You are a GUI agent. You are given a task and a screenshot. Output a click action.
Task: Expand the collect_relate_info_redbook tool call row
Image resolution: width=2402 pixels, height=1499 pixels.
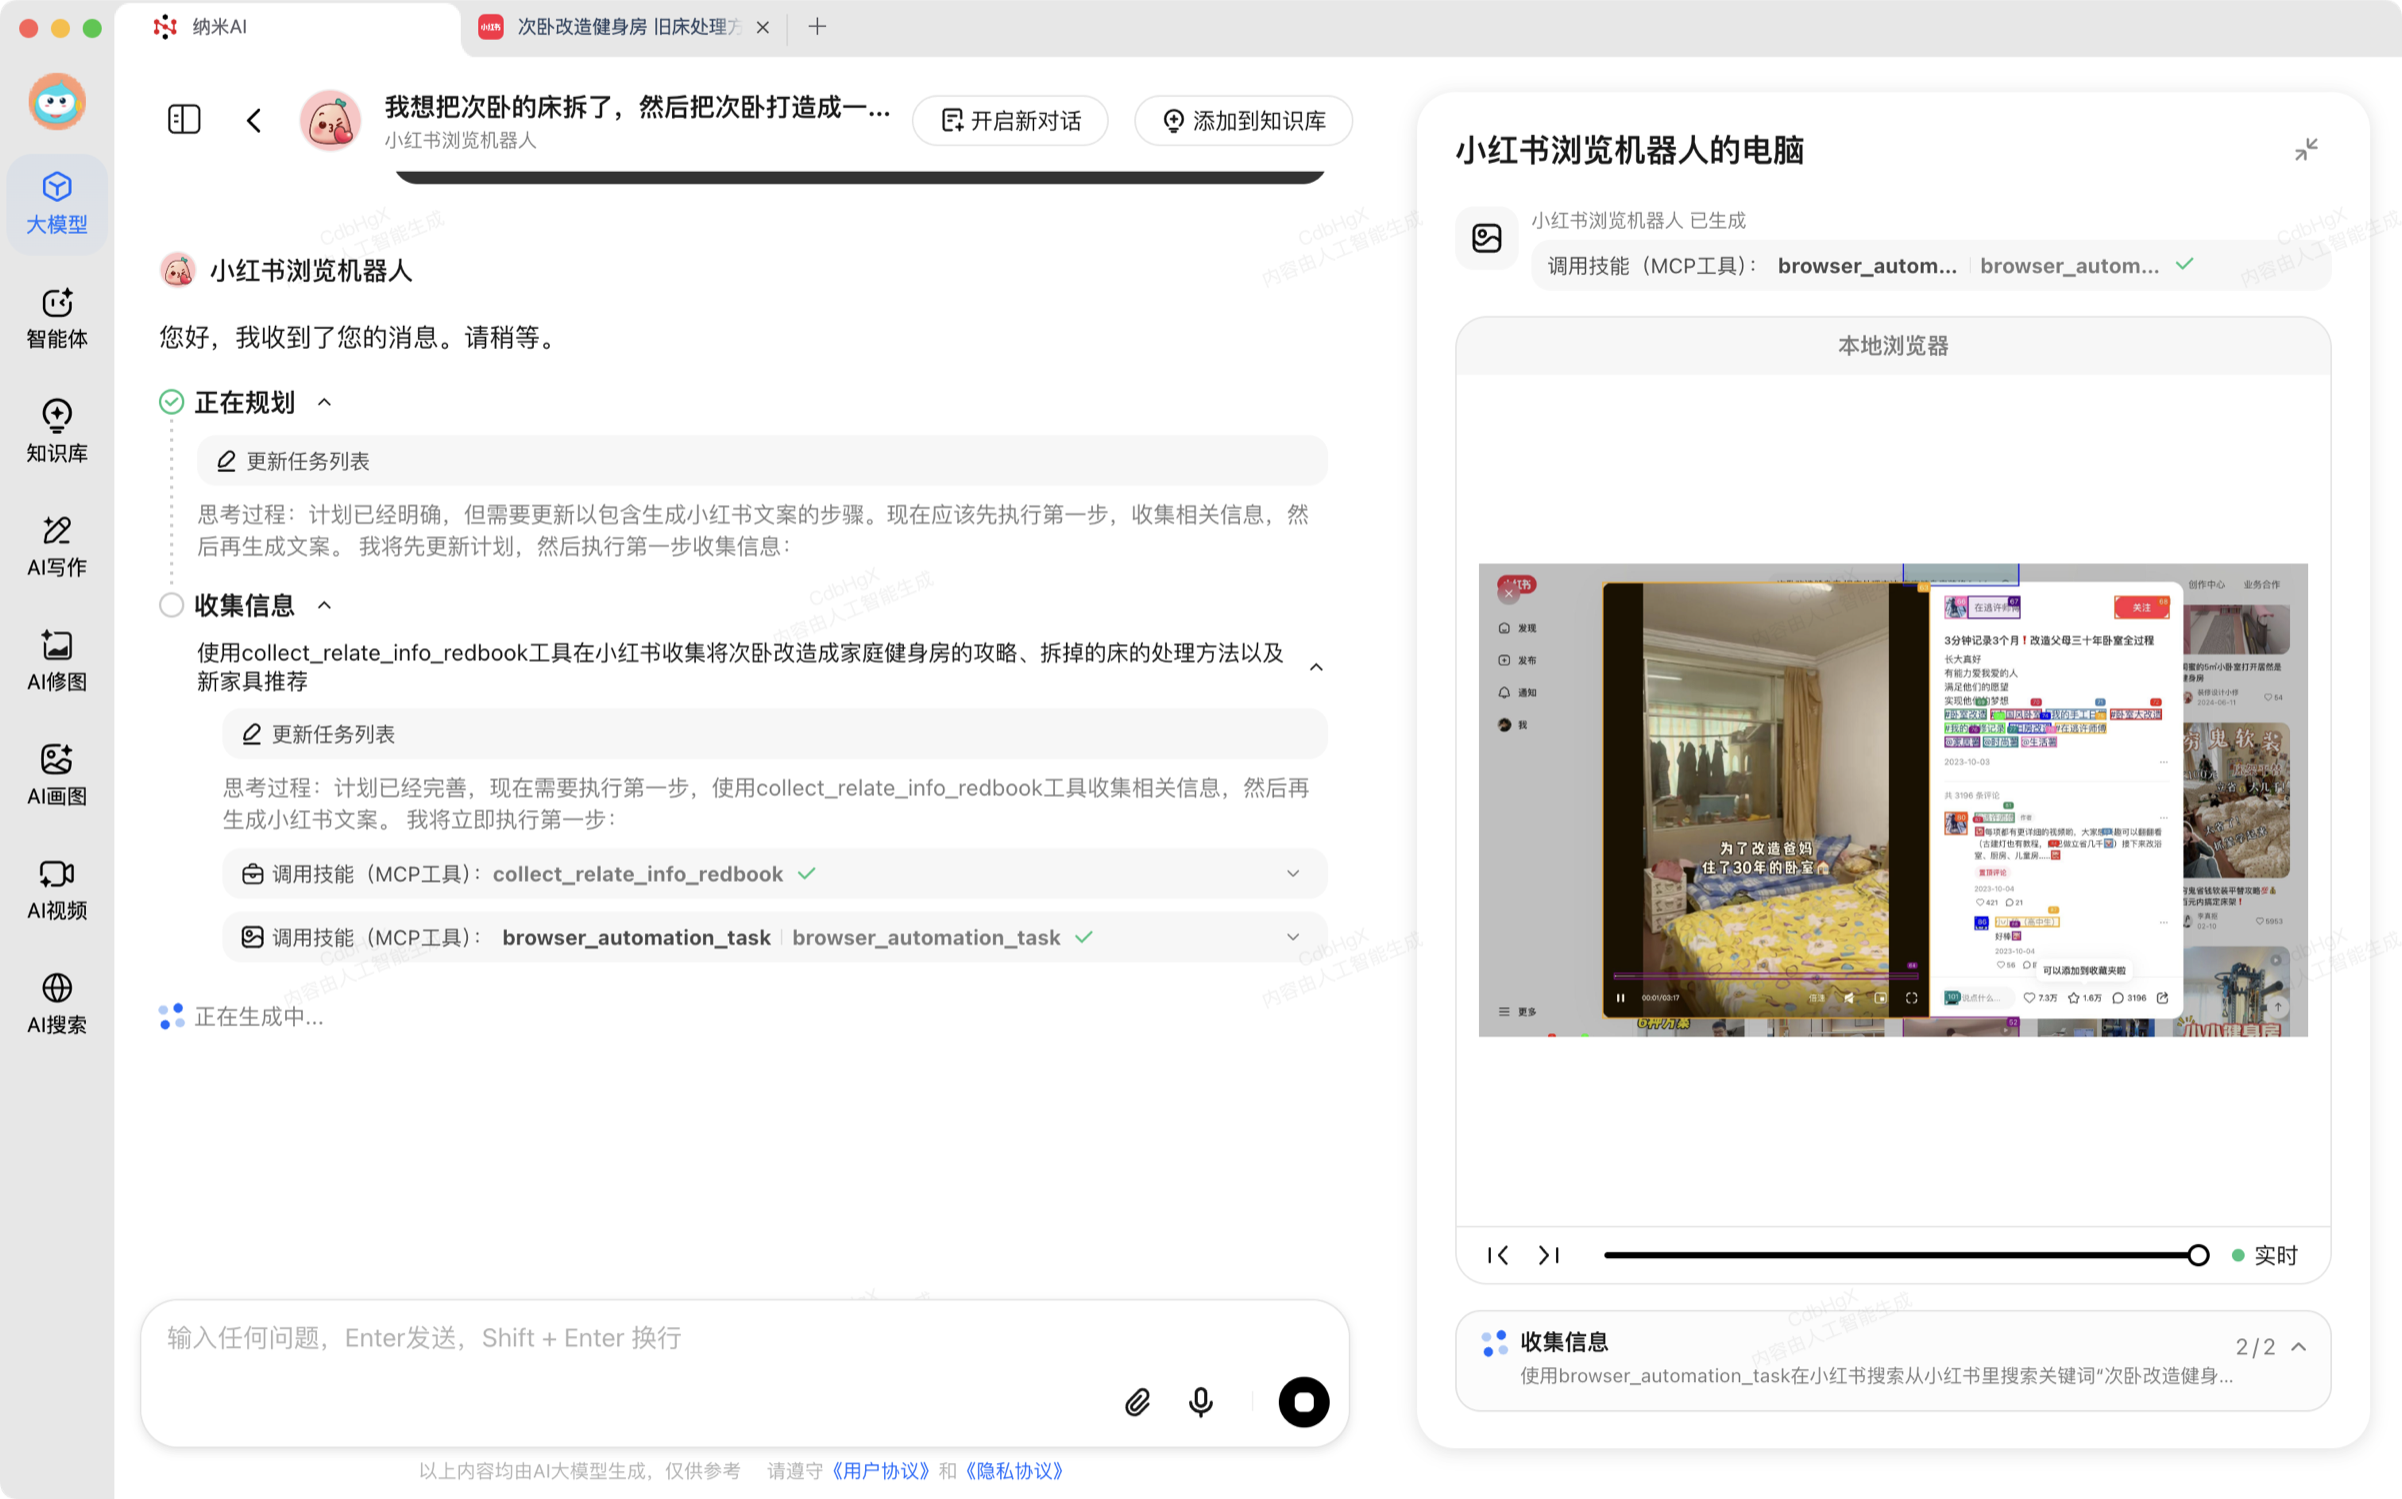(775, 875)
